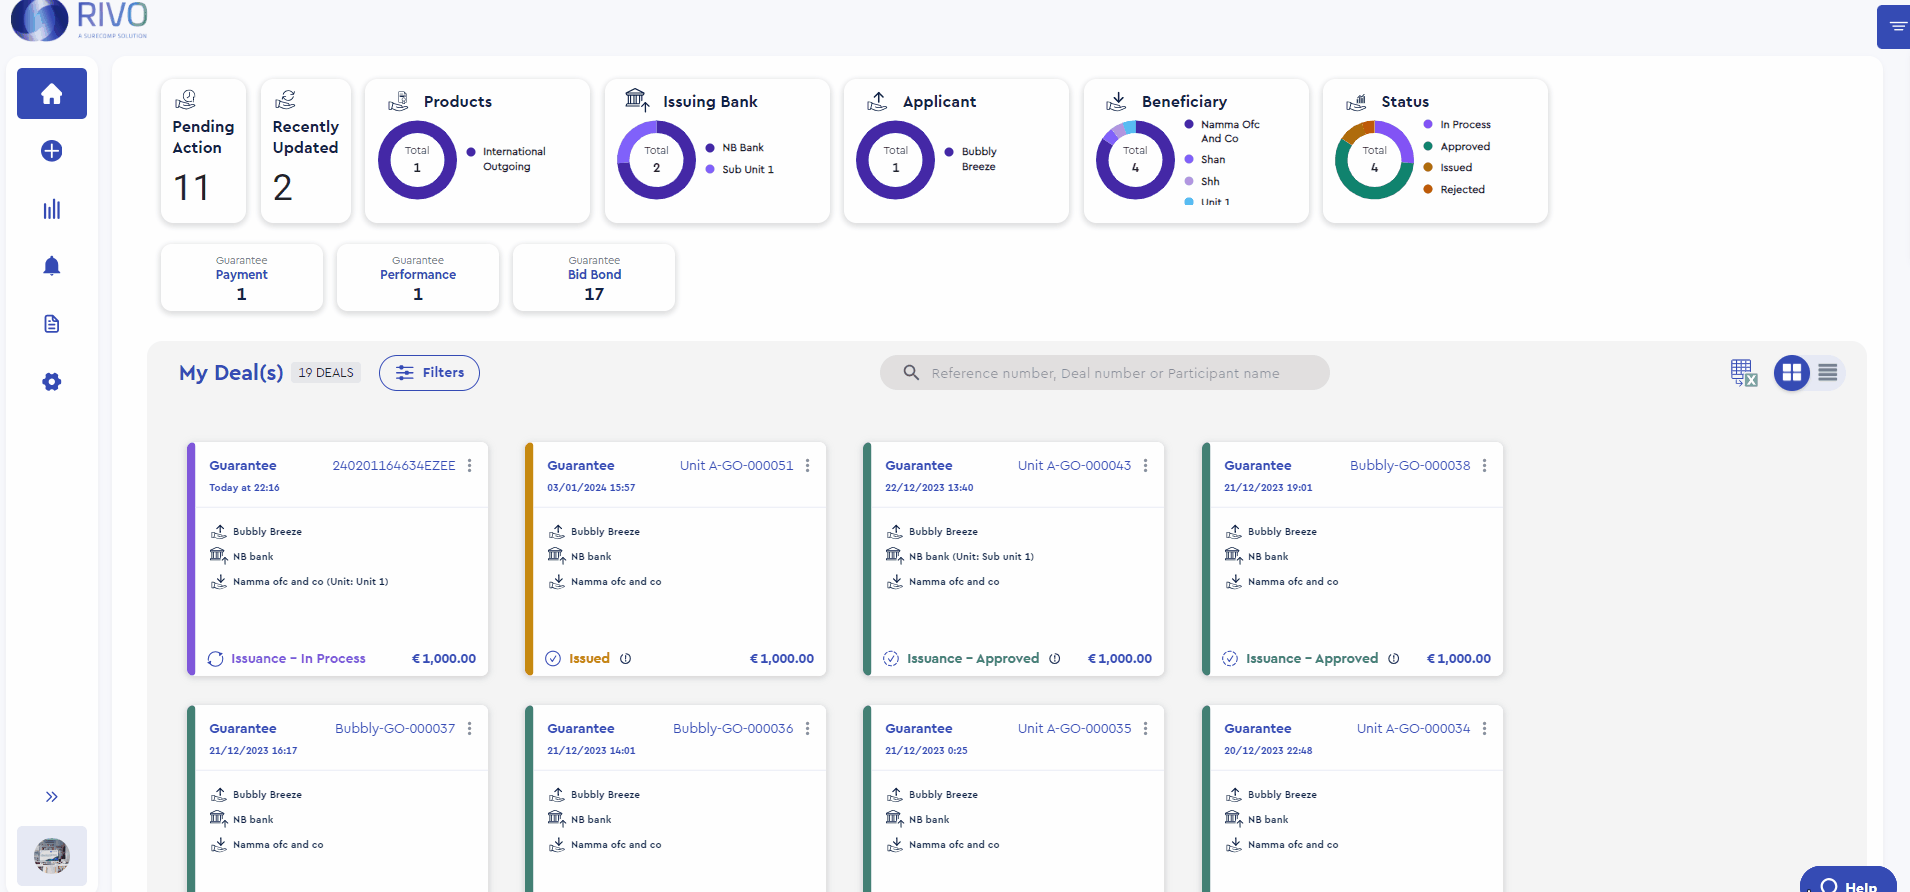Select Guarantee Bid Bond tab
The image size is (1910, 892).
(x=594, y=278)
